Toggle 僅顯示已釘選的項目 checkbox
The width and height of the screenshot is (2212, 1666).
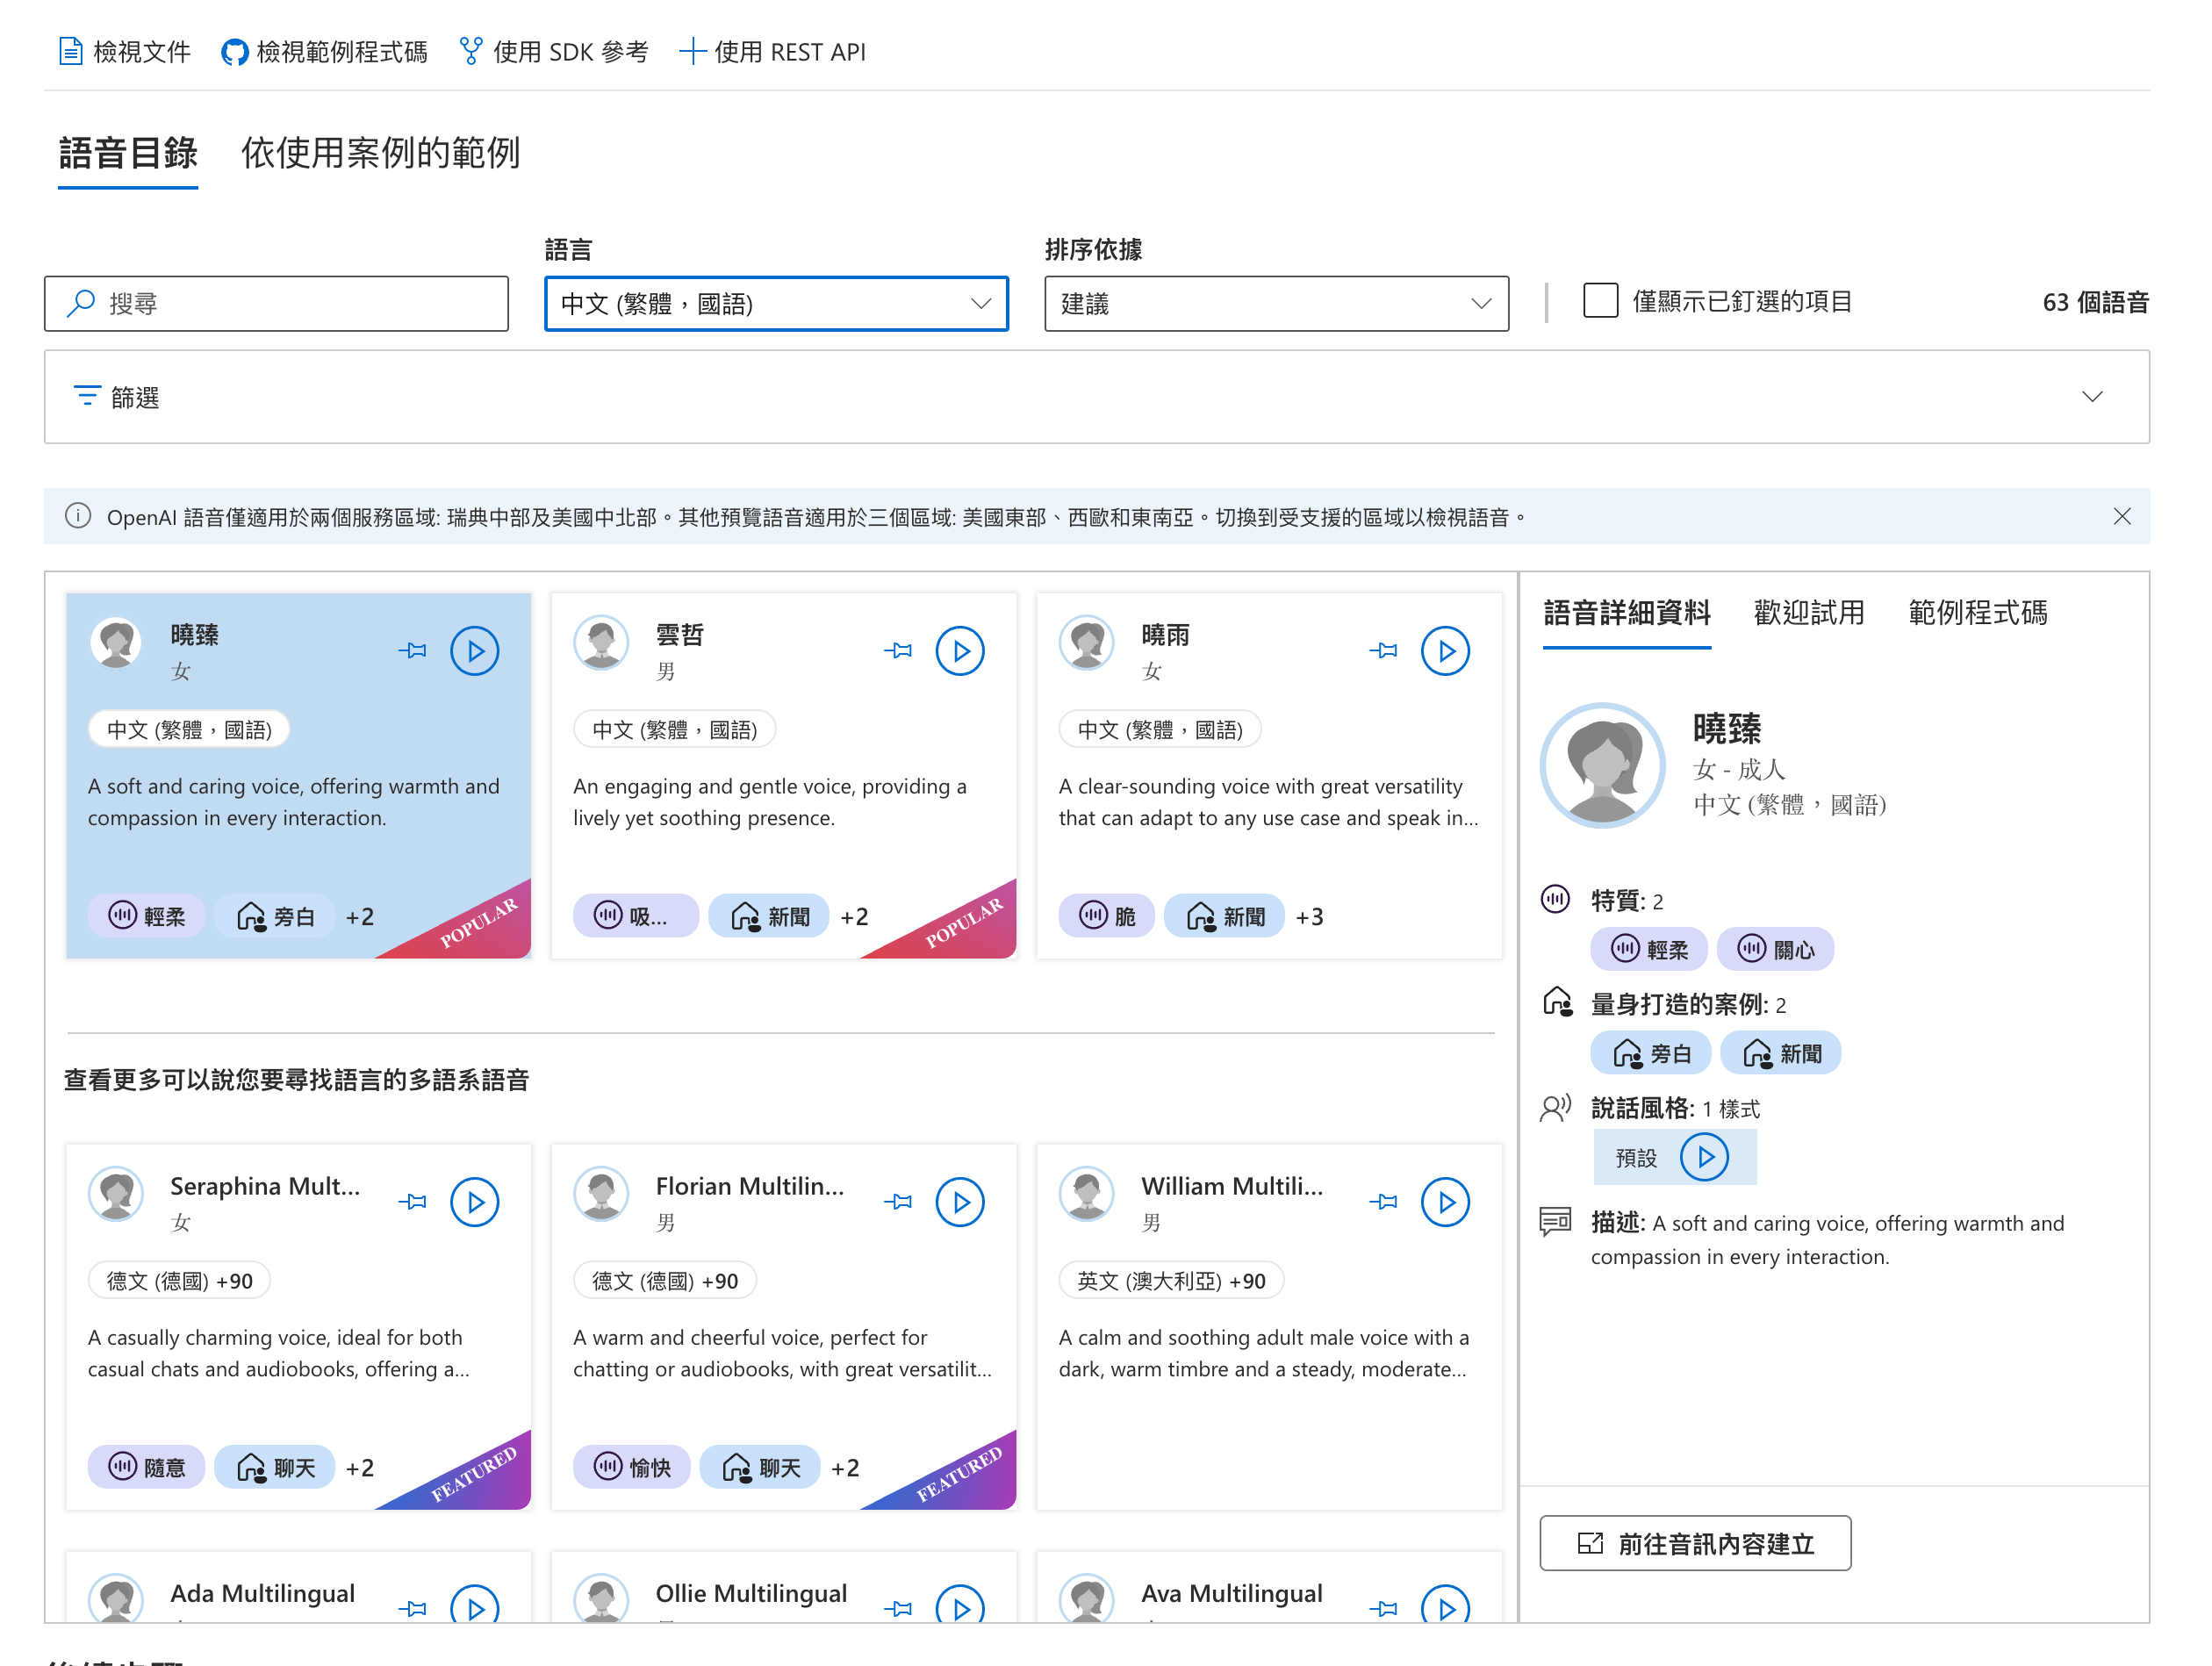[1600, 301]
